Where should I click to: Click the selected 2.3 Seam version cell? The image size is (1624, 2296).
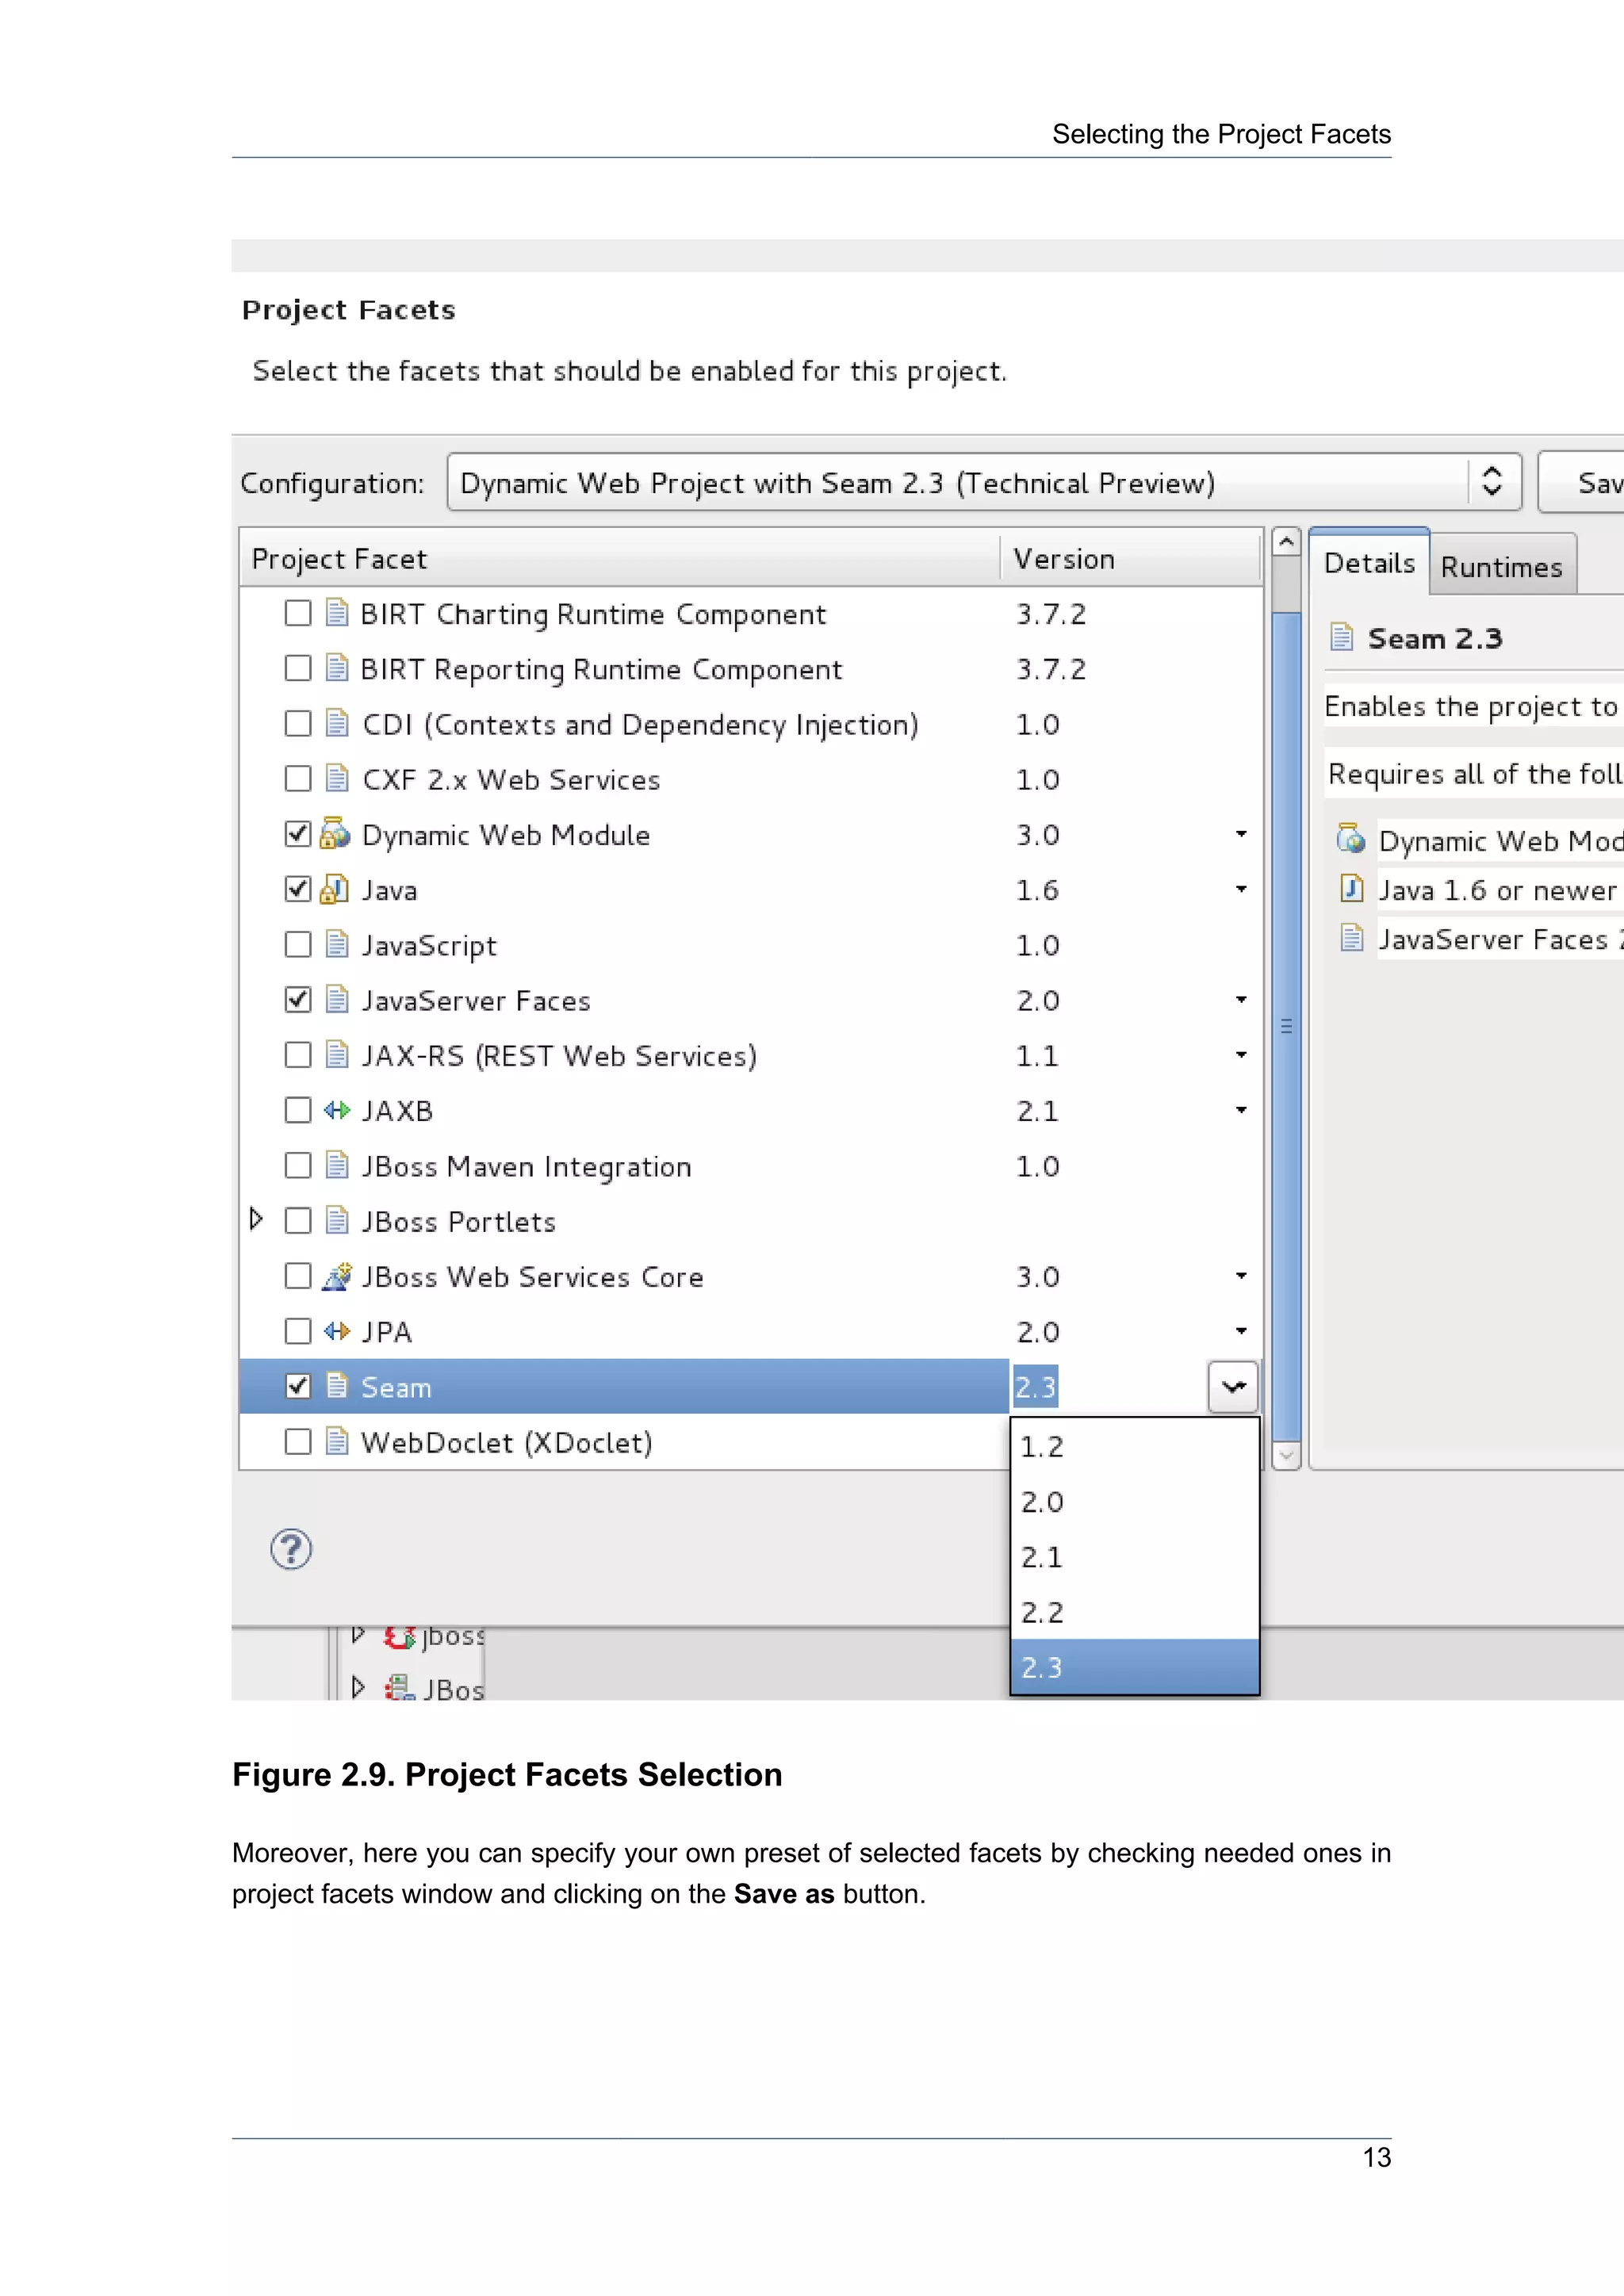[1036, 1386]
